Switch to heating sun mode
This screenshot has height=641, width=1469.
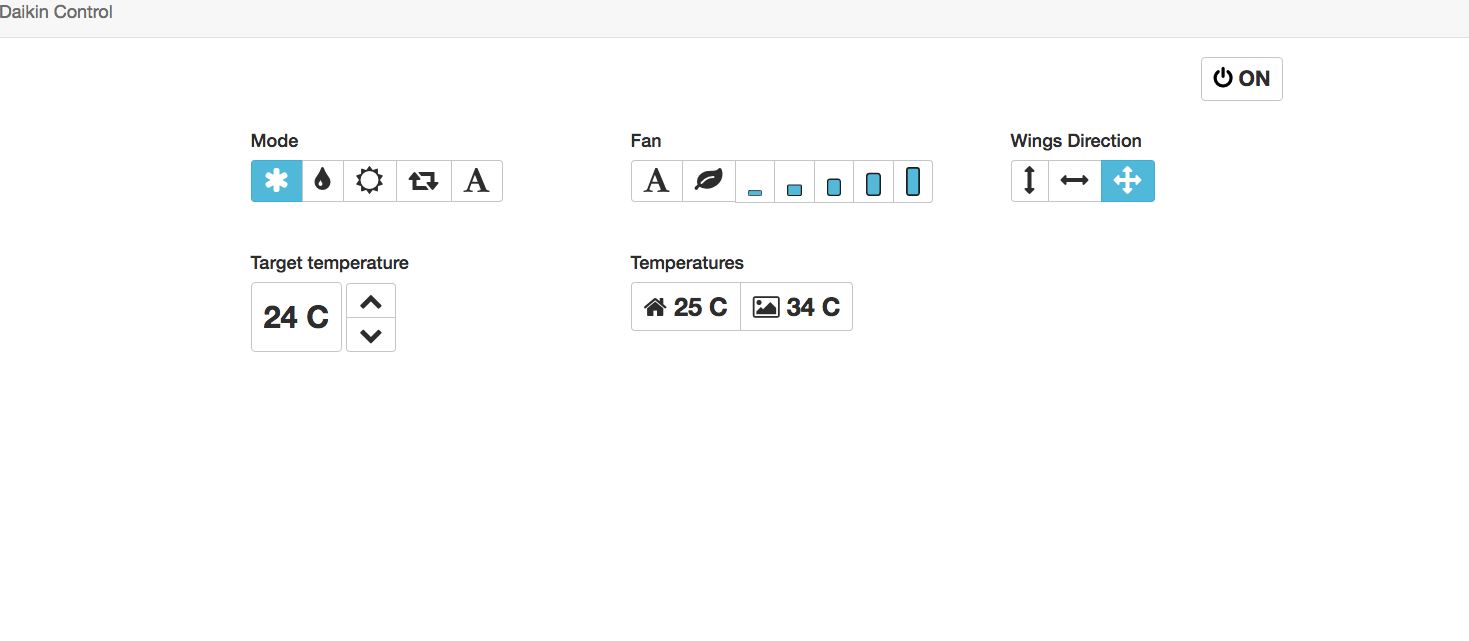[x=370, y=181]
